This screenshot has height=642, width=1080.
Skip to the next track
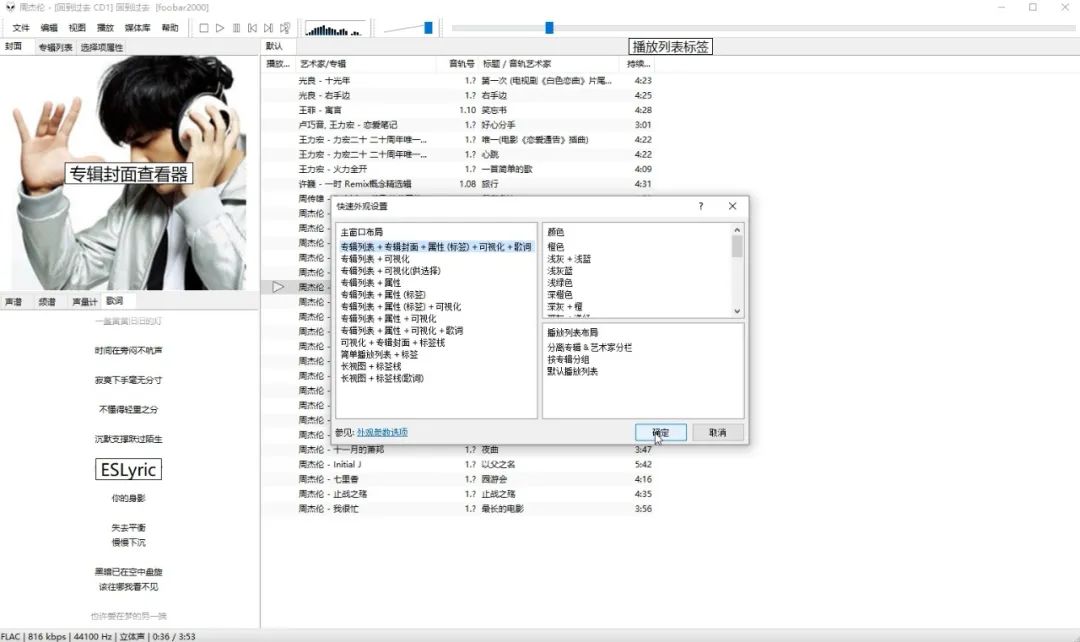(268, 28)
